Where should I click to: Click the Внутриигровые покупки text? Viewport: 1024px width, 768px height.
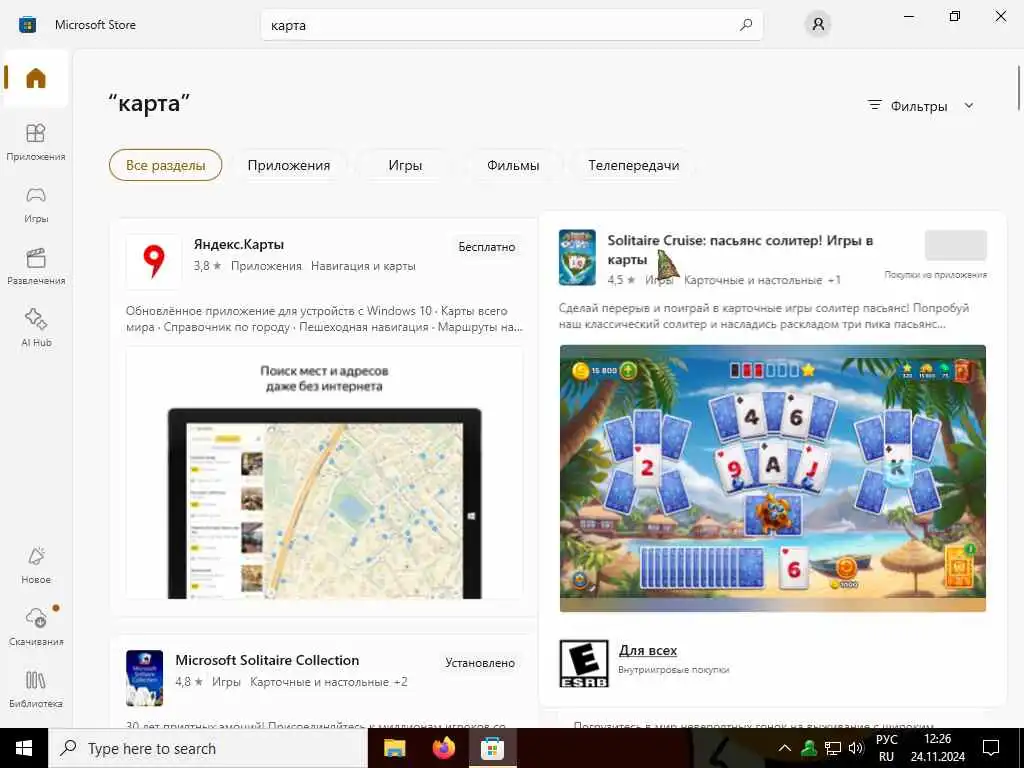click(673, 669)
